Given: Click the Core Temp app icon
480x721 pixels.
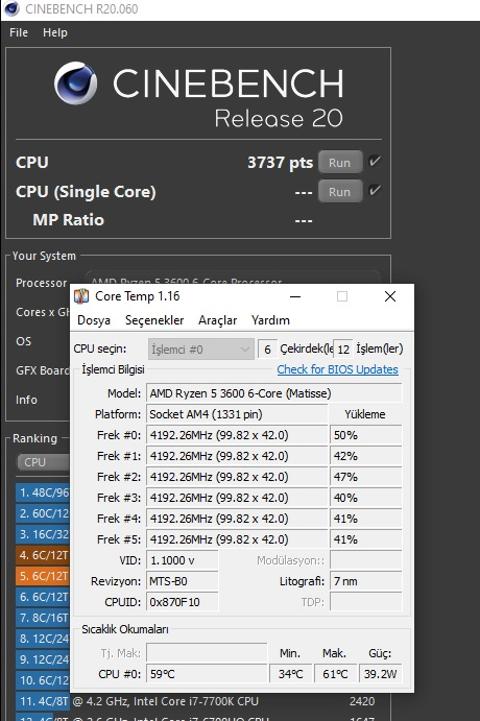Looking at the screenshot, I should 81,296.
